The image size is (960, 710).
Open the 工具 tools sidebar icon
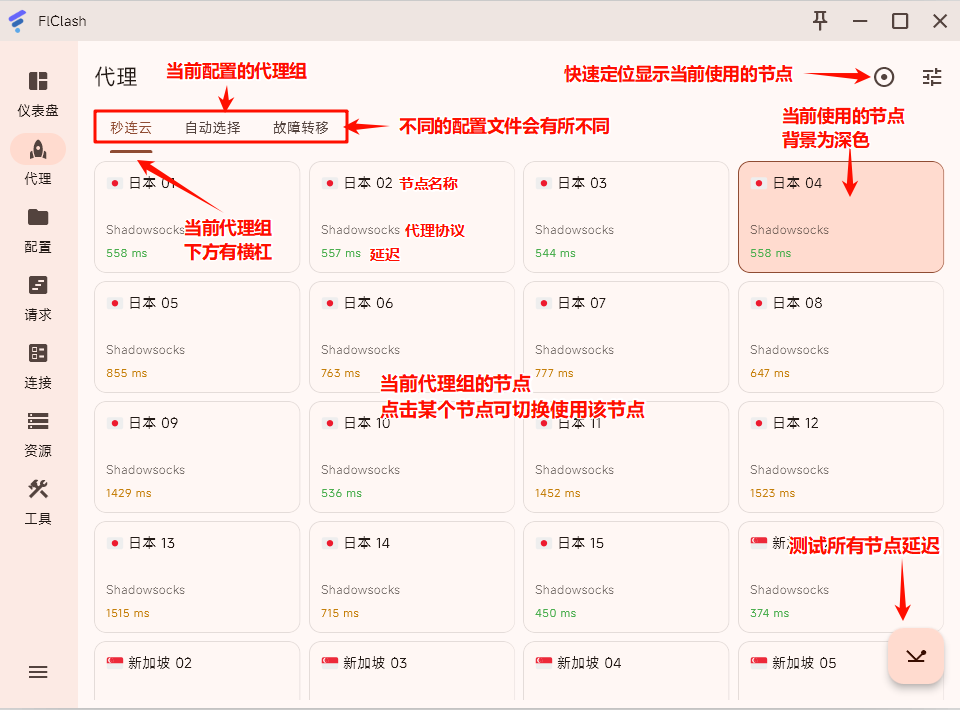(38, 489)
